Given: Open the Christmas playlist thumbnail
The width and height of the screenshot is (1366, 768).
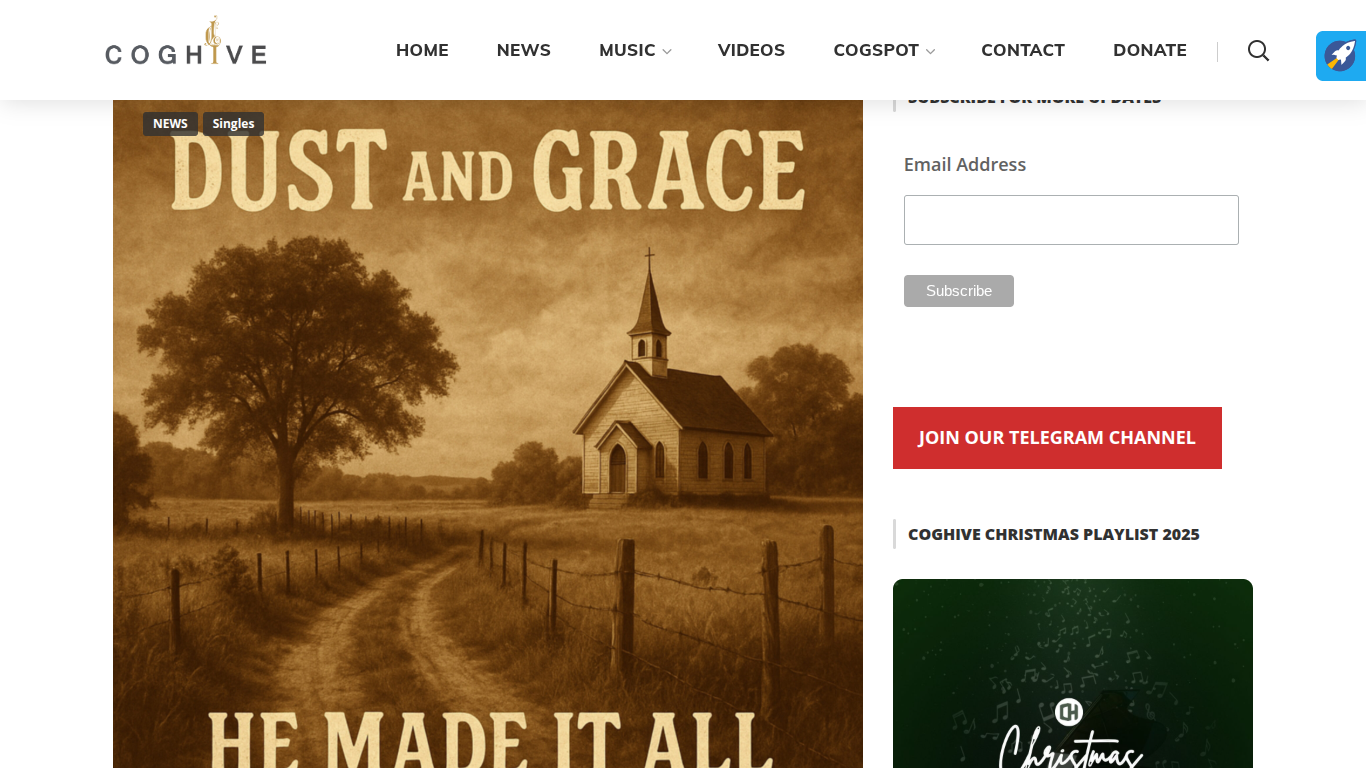Looking at the screenshot, I should point(1073,674).
